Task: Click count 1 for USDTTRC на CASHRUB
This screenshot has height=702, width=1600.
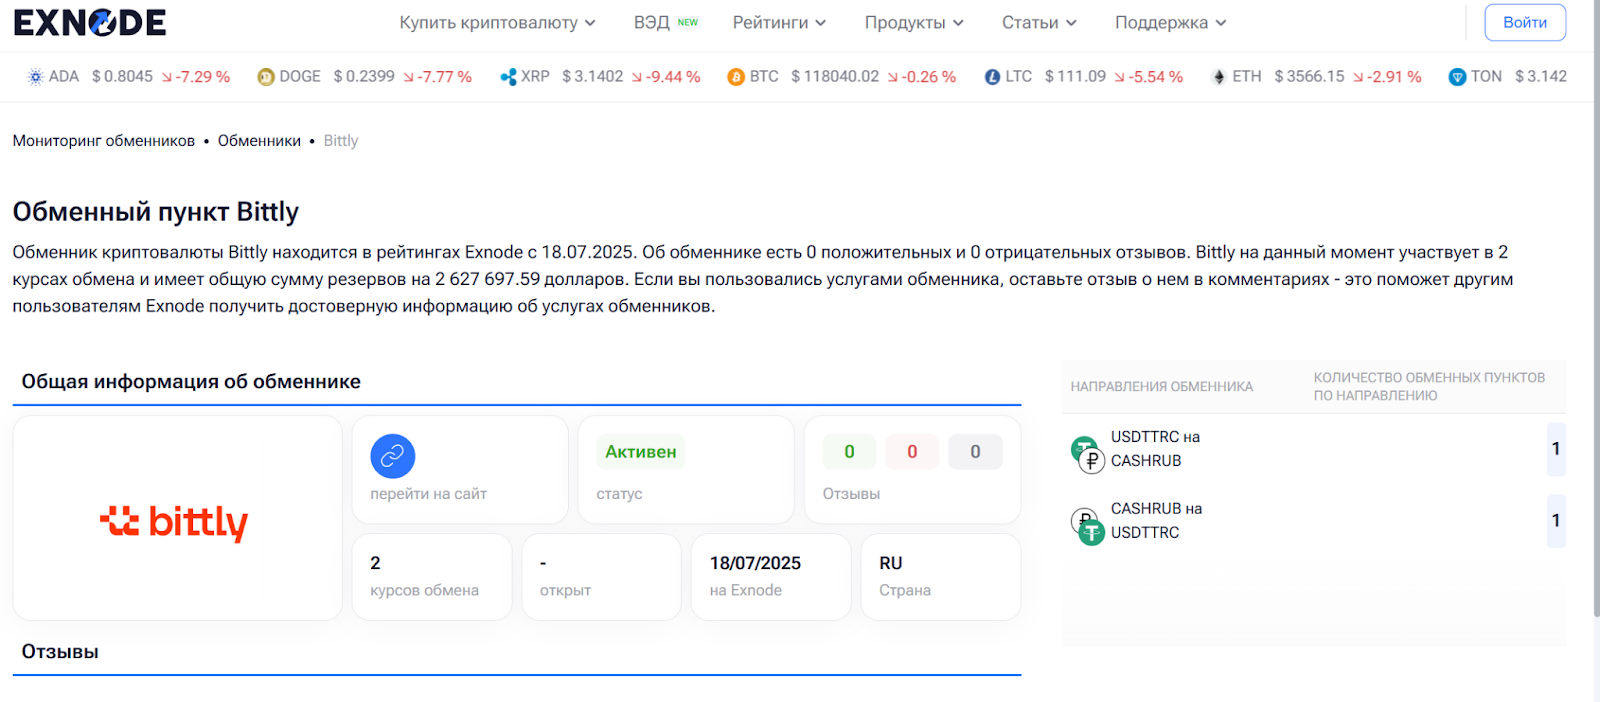Action: pos(1556,449)
